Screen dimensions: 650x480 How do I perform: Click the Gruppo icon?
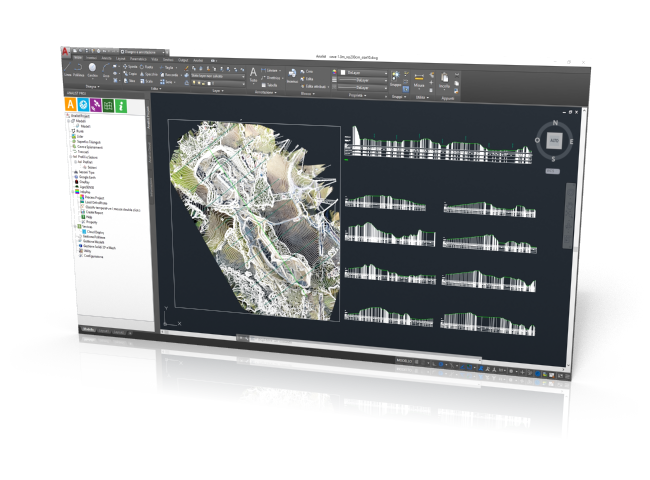[395, 78]
